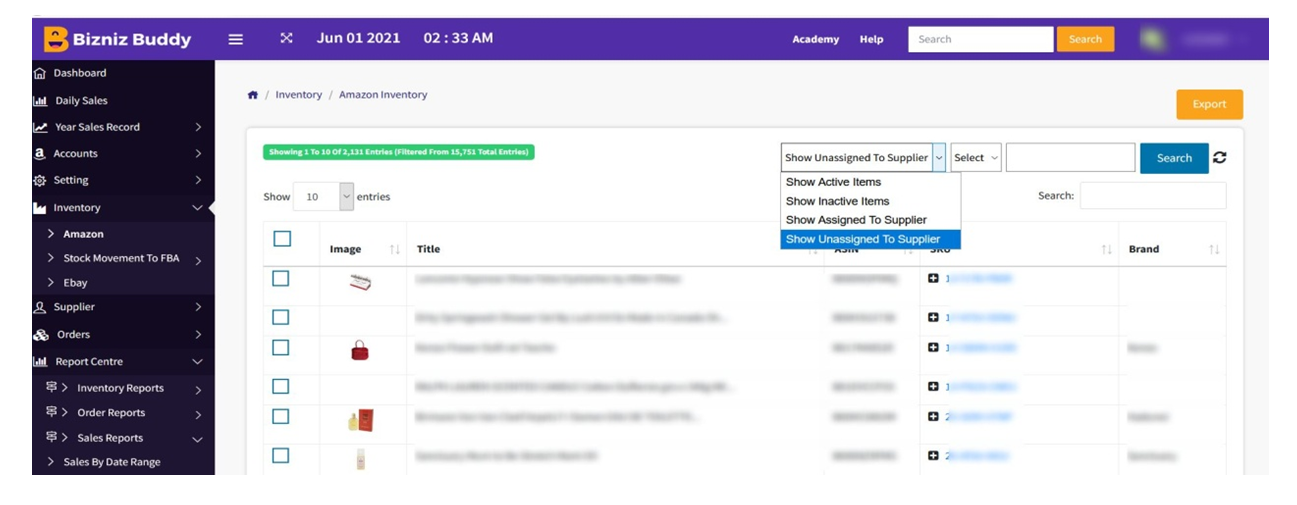This screenshot has height=505, width=1297.
Task: Click the Orders boxes icon
Action: pos(40,334)
